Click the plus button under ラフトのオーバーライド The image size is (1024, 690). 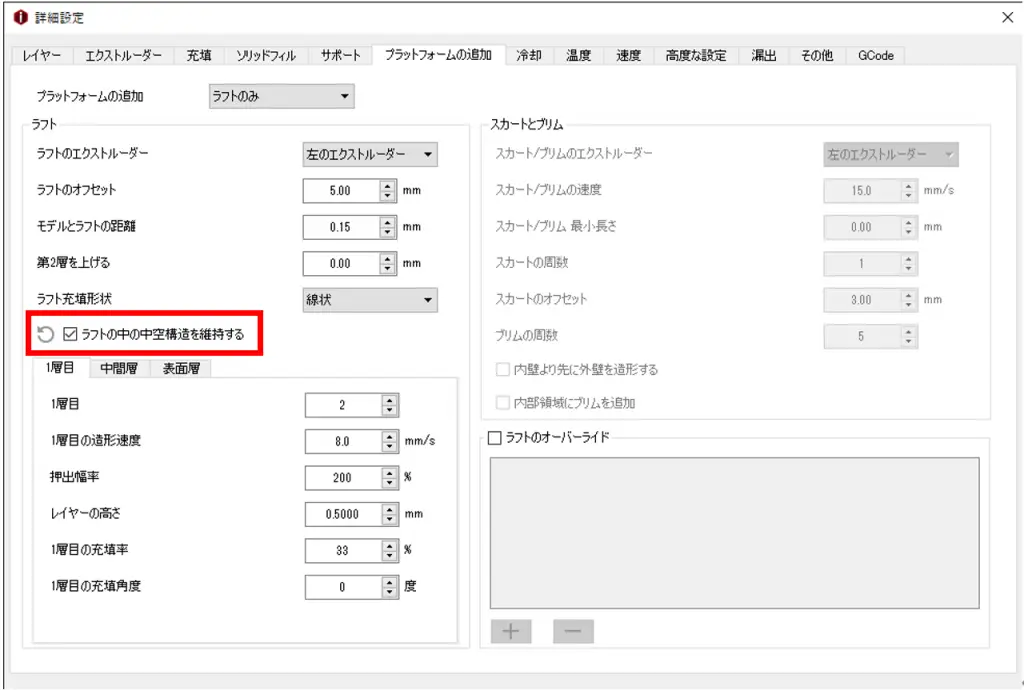tap(510, 632)
